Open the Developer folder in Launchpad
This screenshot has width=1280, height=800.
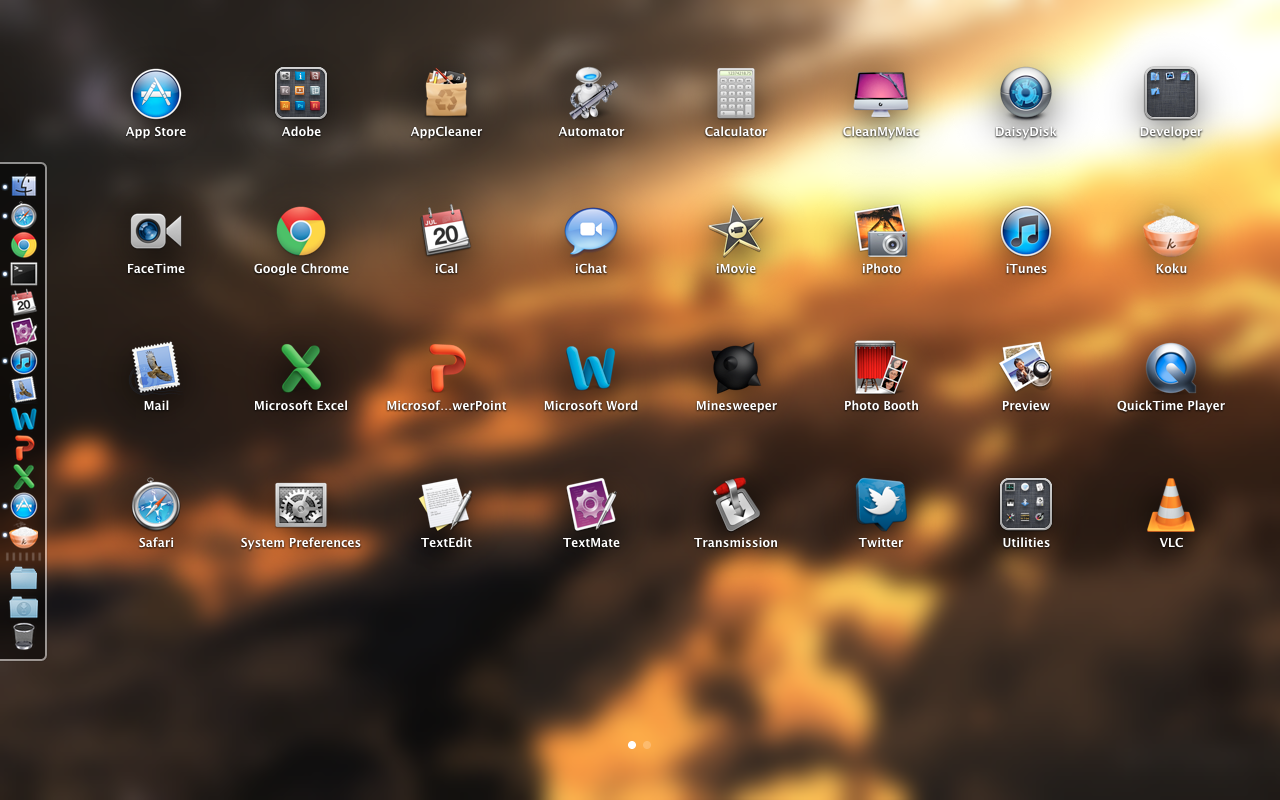point(1171,94)
